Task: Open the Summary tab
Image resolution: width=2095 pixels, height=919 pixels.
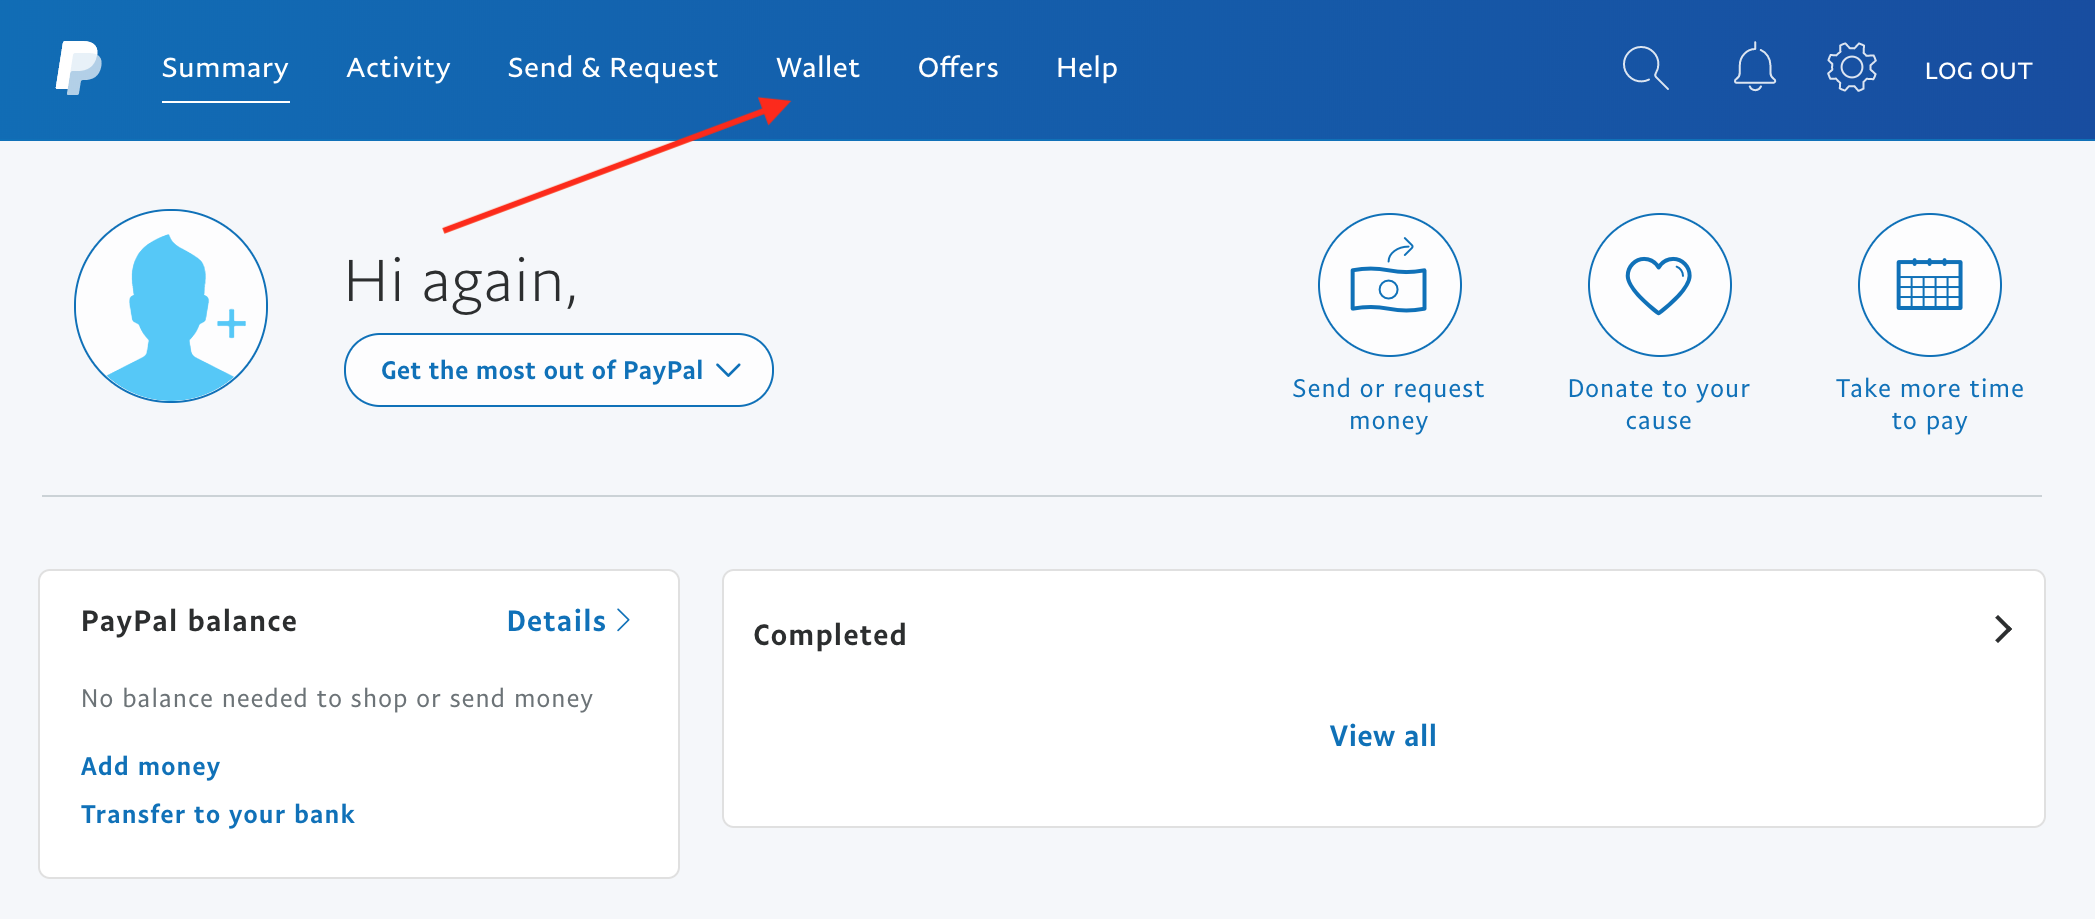Action: [225, 68]
